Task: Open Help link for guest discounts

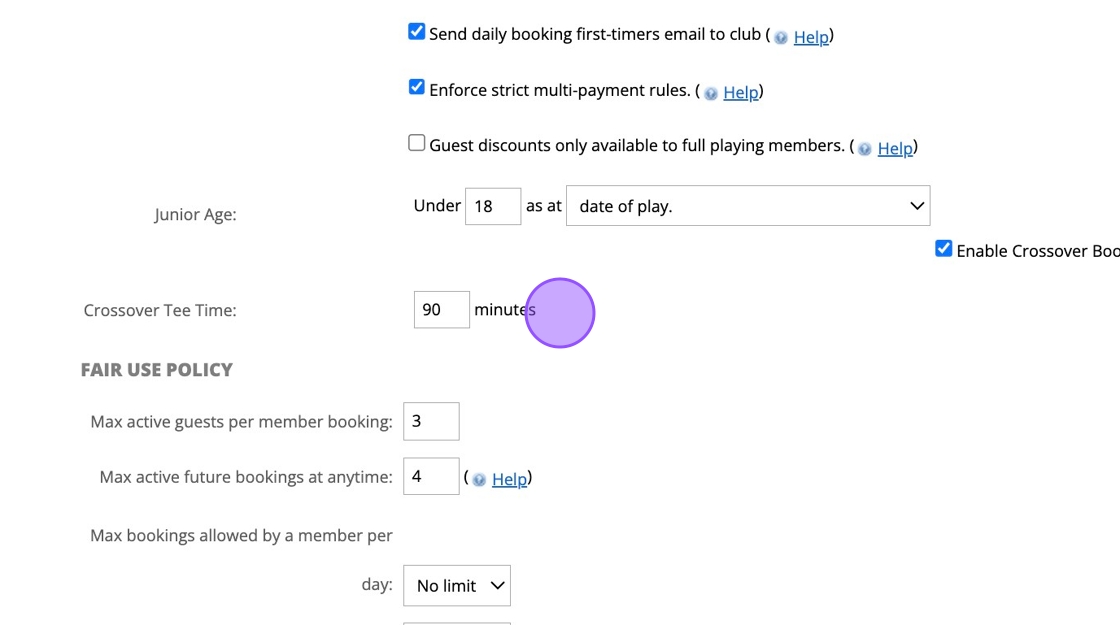Action: [x=895, y=149]
